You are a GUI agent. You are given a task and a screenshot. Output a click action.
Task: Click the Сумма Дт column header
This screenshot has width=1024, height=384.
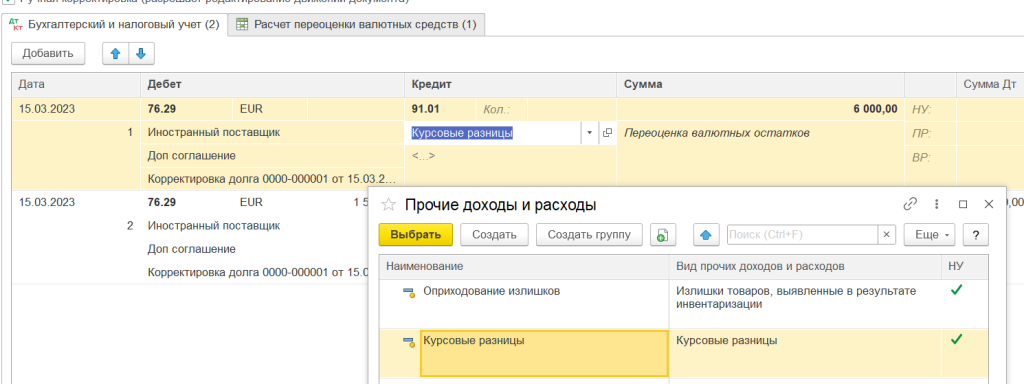pos(990,85)
